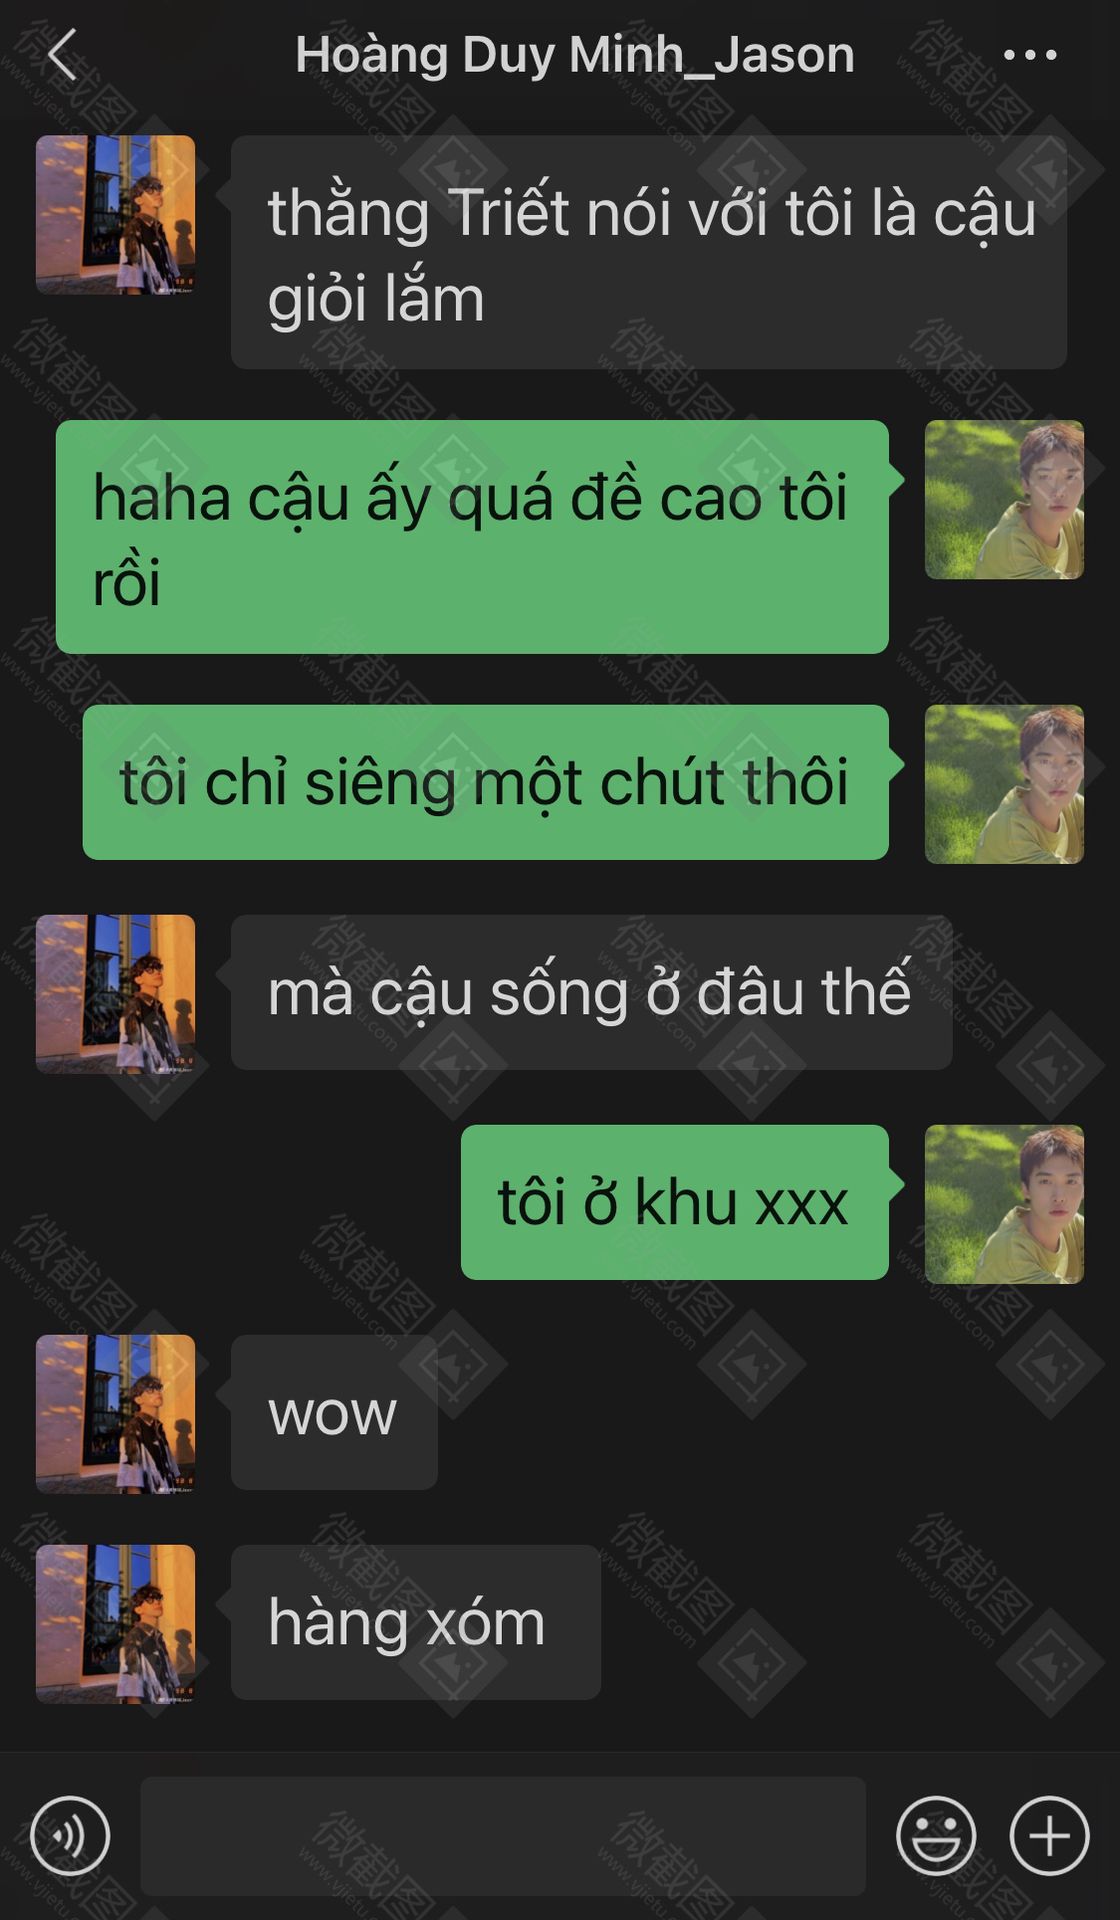
Task: Tap the sender avatar beside 'thằng Triết' message
Action: tap(115, 215)
